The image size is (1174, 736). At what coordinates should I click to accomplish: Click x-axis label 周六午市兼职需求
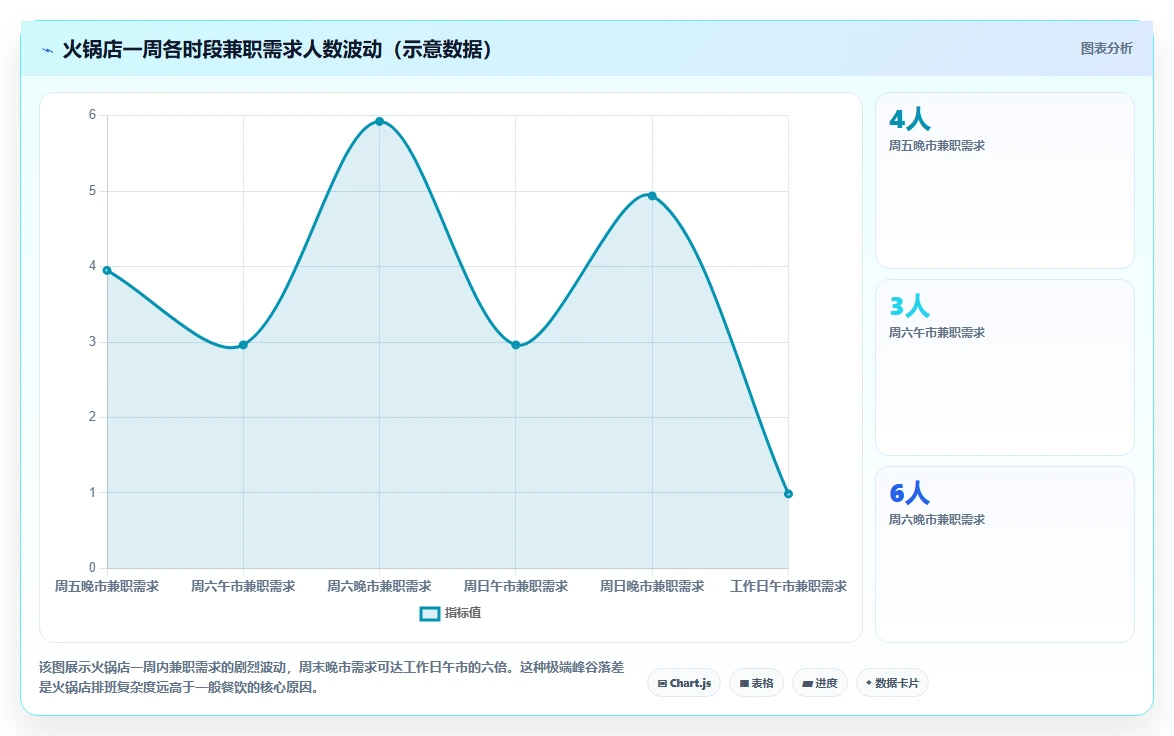tap(243, 586)
